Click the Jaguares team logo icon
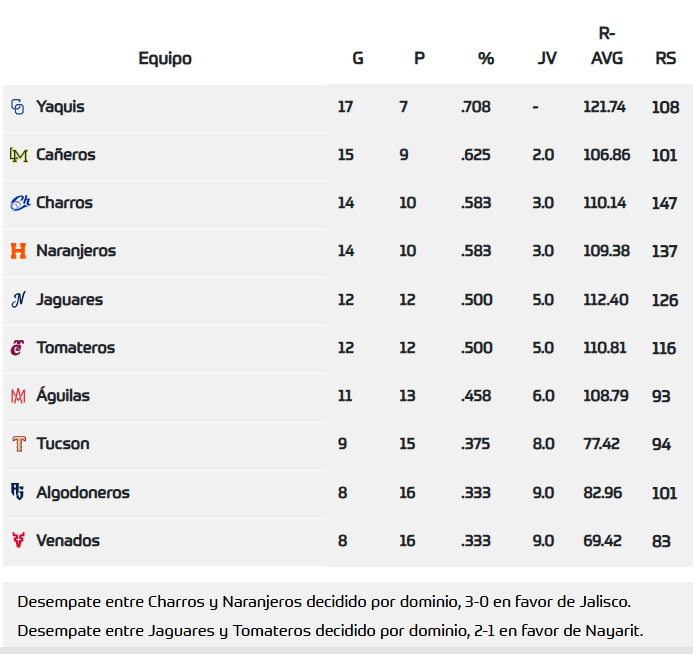This screenshot has height=654, width=693. 18,300
